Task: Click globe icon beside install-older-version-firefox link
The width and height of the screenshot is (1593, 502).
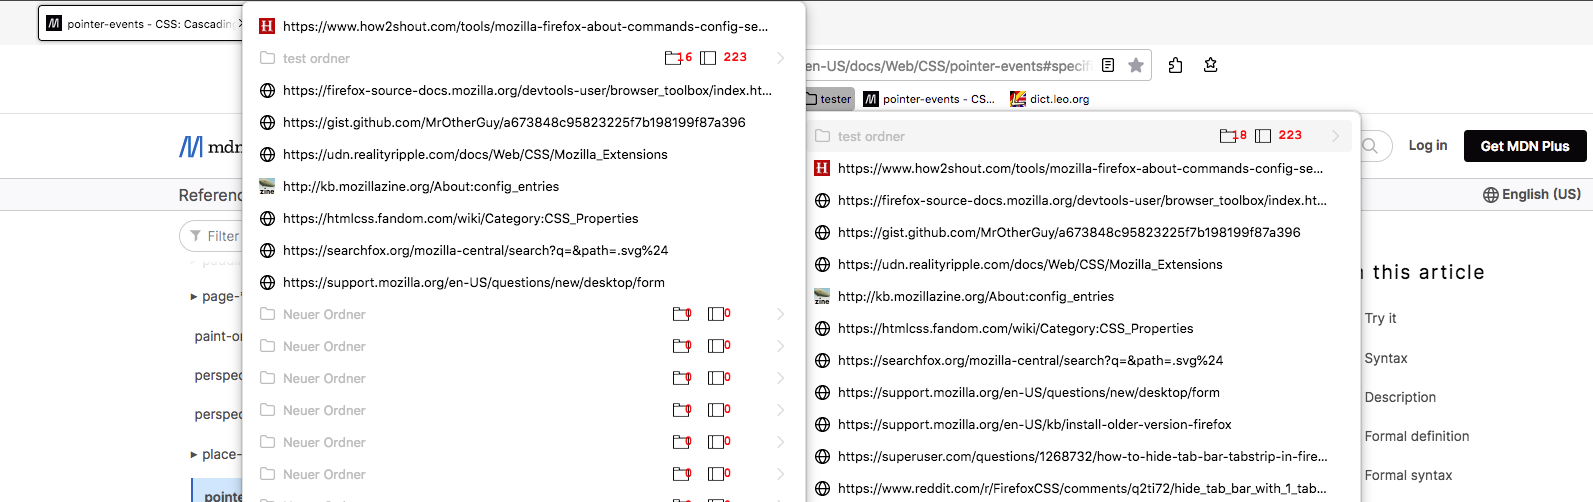Action: tap(822, 424)
